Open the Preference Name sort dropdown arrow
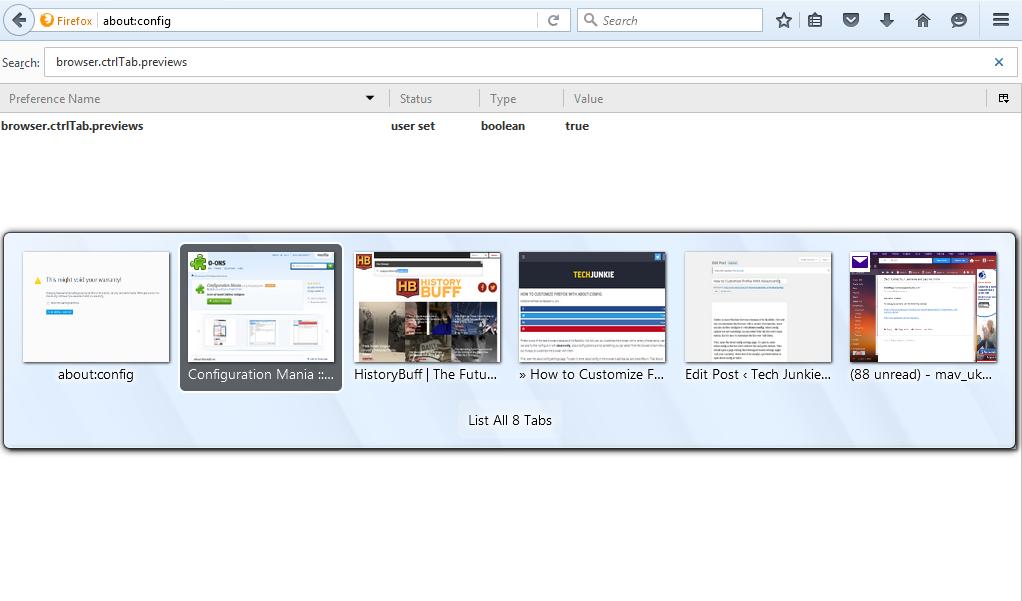This screenshot has height=601, width=1022. click(x=369, y=98)
